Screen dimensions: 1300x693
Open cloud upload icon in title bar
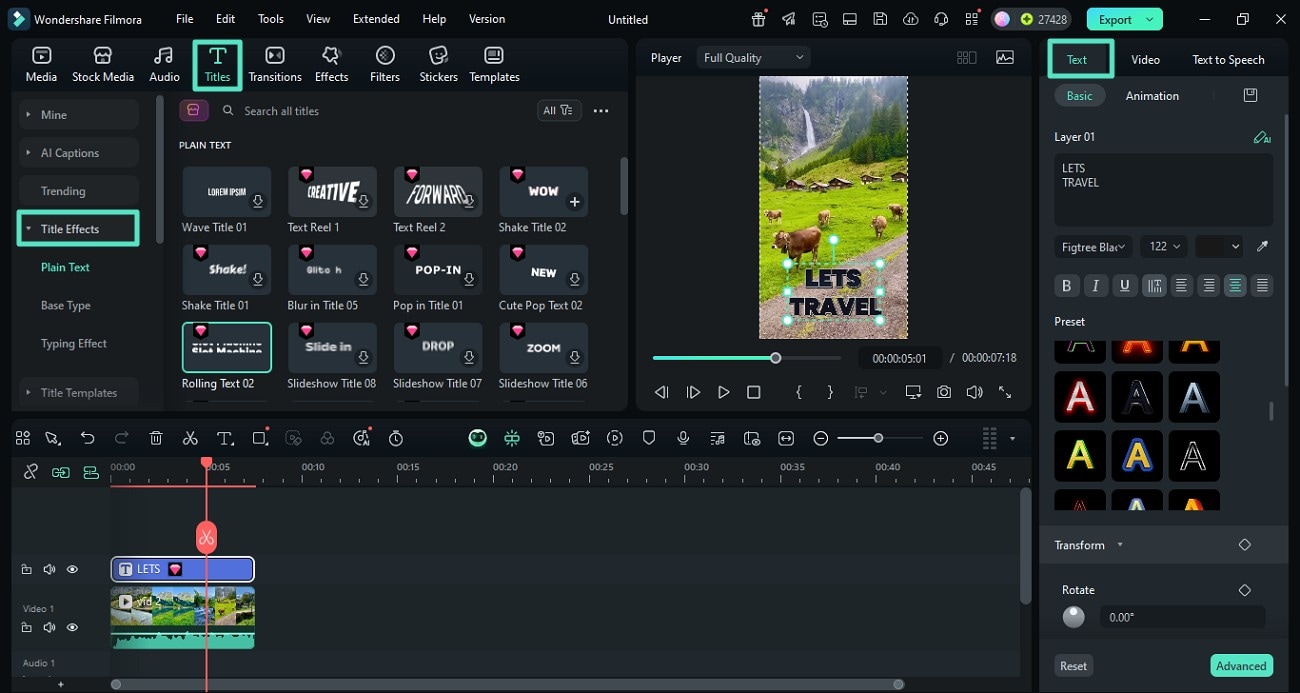[x=910, y=19]
